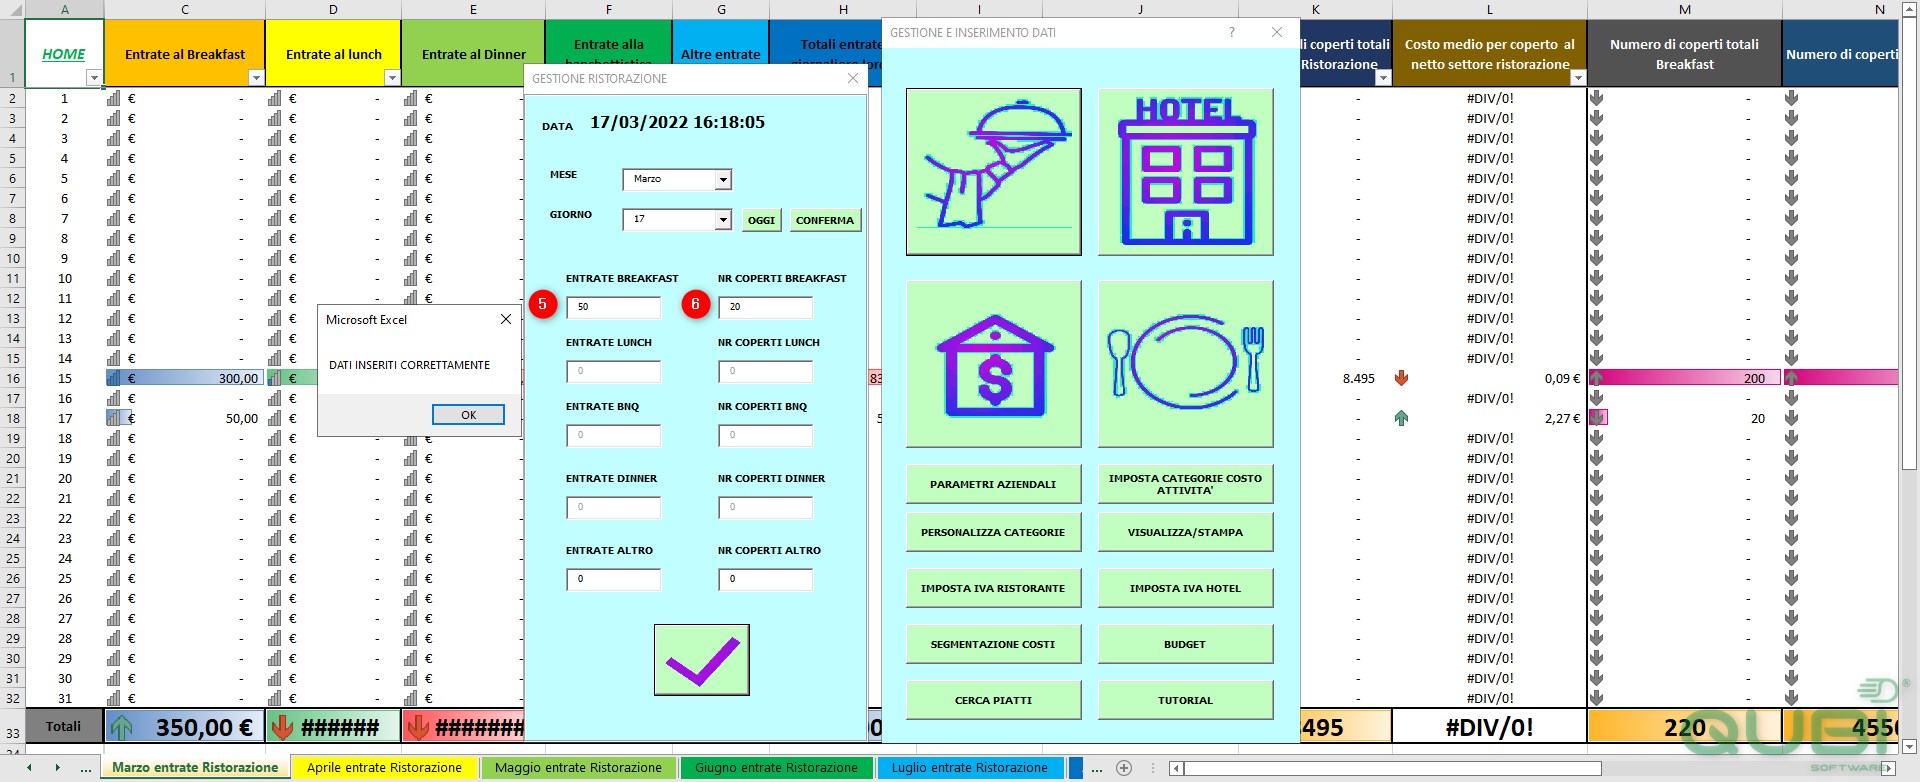Click the add new sheet plus icon

[1124, 768]
